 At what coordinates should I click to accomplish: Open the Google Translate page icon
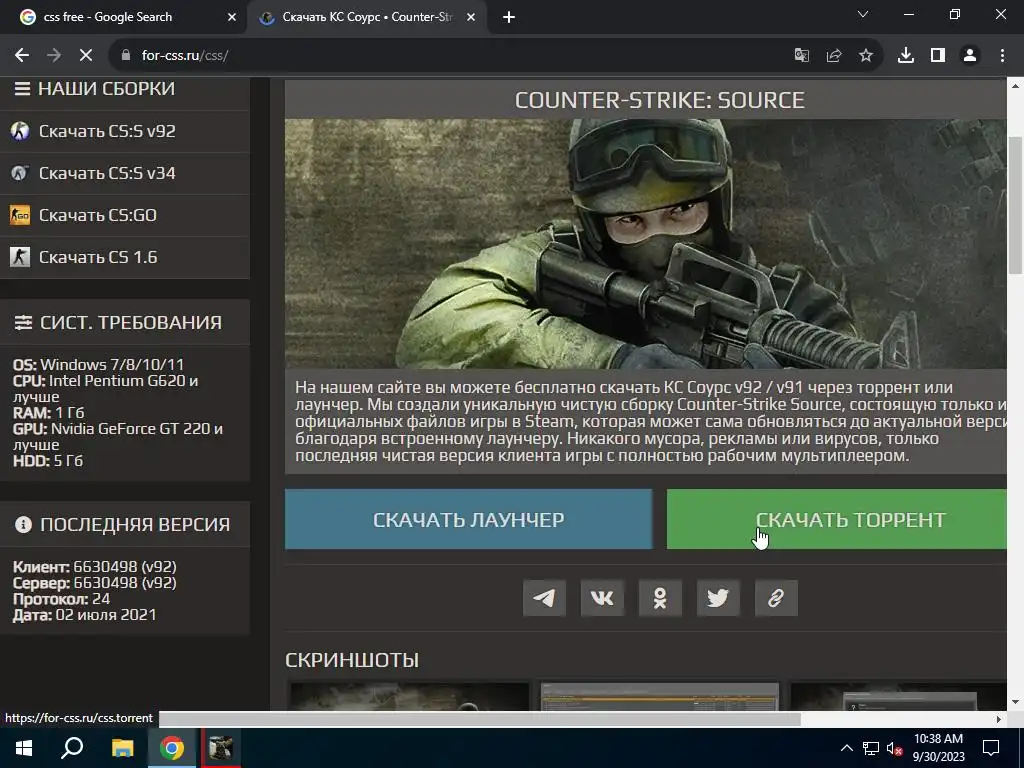(x=801, y=56)
